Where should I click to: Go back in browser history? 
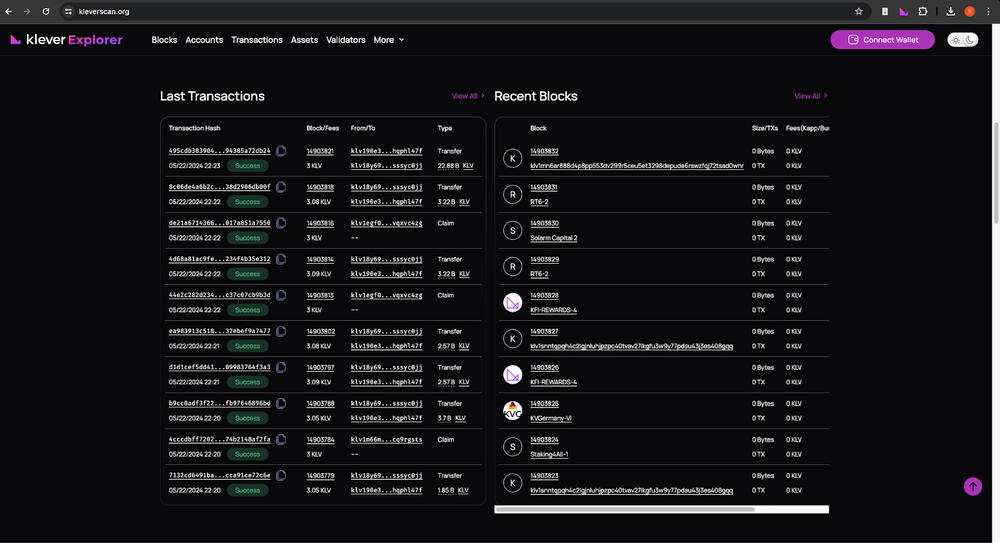coord(9,11)
